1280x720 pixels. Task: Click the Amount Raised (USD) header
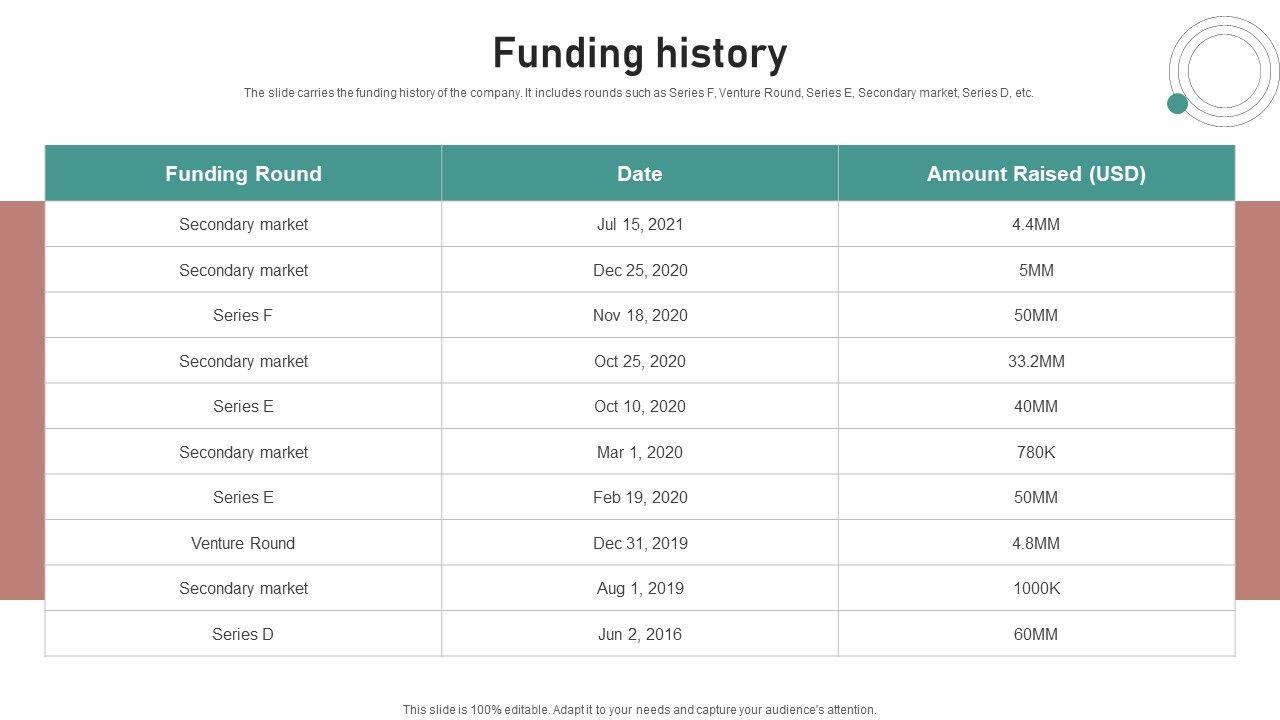click(1036, 173)
